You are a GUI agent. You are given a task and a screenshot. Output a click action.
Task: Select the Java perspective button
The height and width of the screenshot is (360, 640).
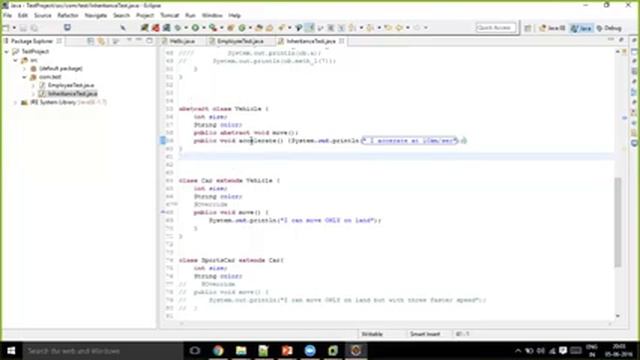[581, 28]
